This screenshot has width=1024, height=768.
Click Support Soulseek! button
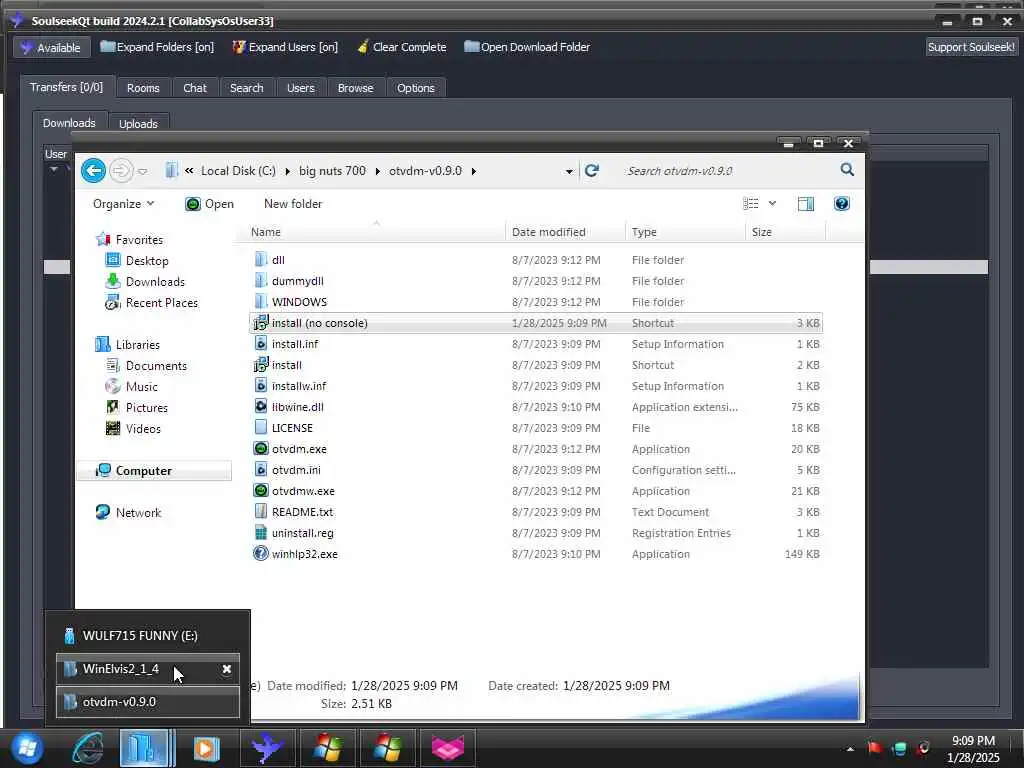point(971,47)
